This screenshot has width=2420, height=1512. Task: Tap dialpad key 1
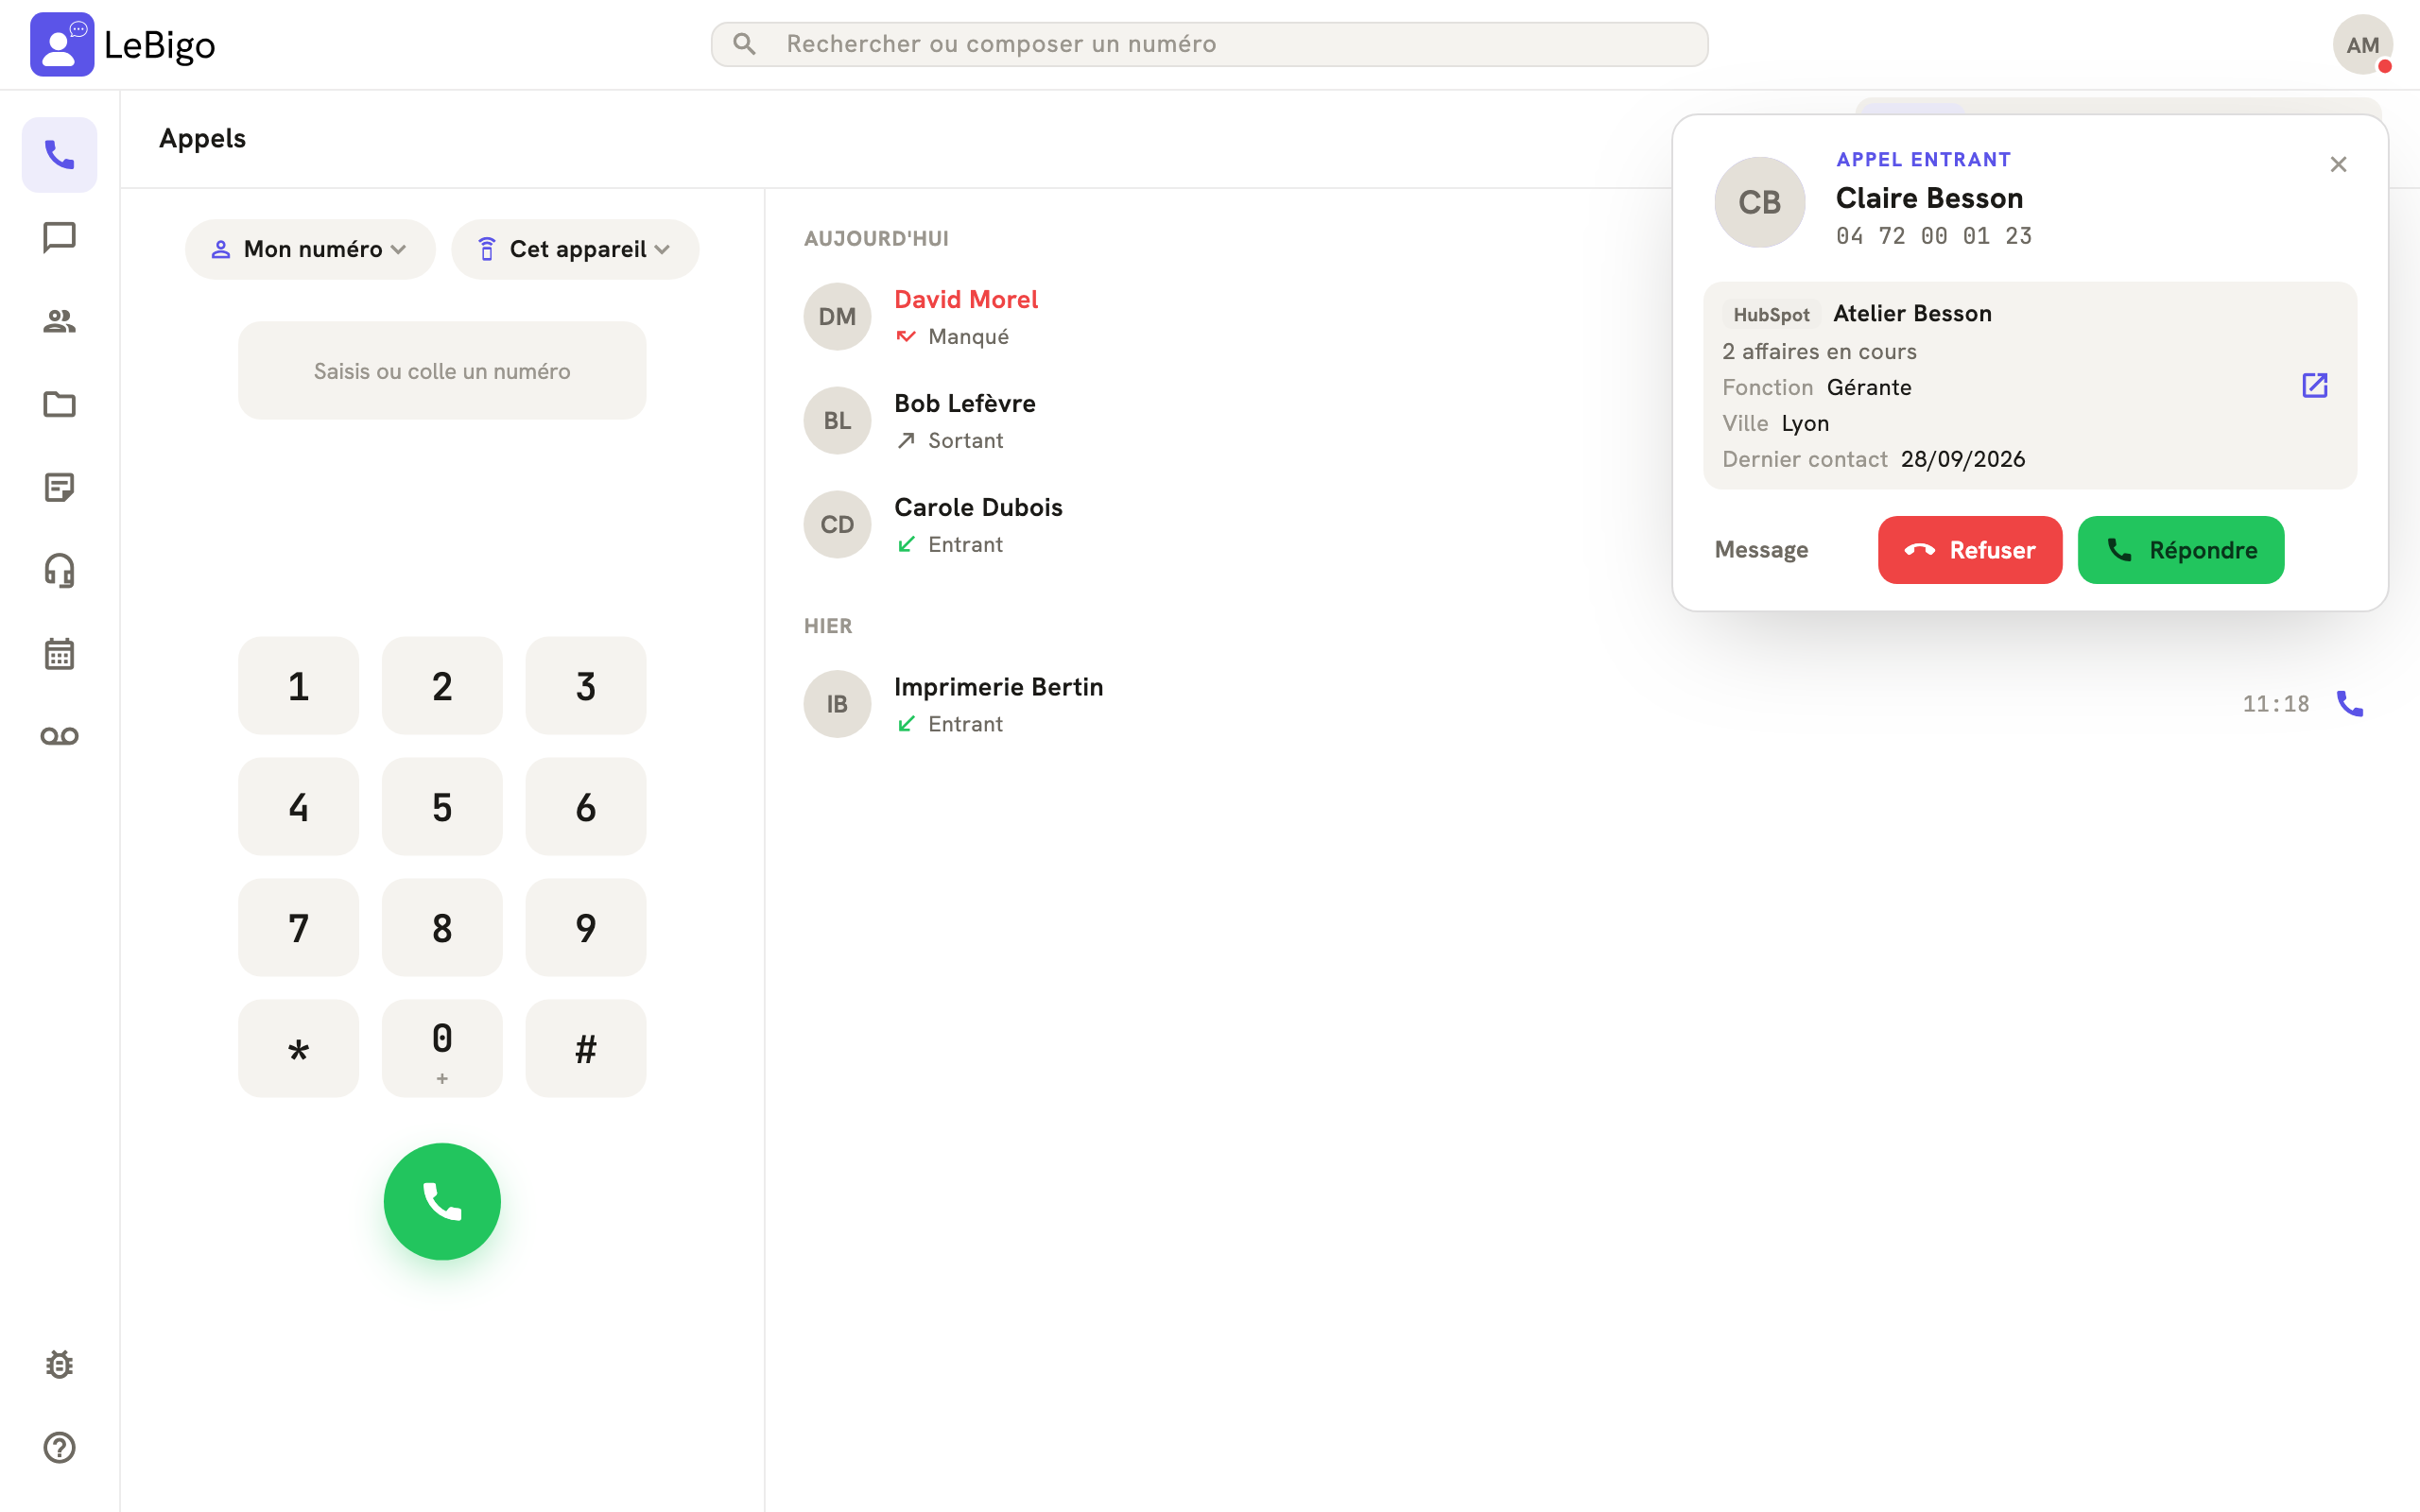click(x=298, y=686)
